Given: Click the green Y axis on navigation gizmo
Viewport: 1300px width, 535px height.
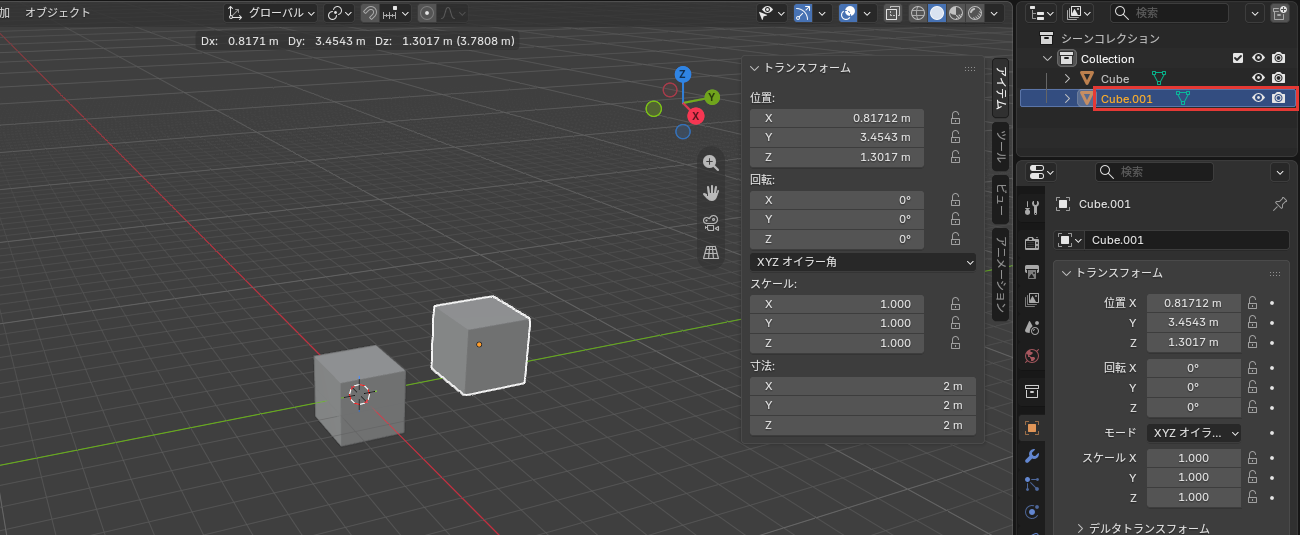Looking at the screenshot, I should point(712,97).
